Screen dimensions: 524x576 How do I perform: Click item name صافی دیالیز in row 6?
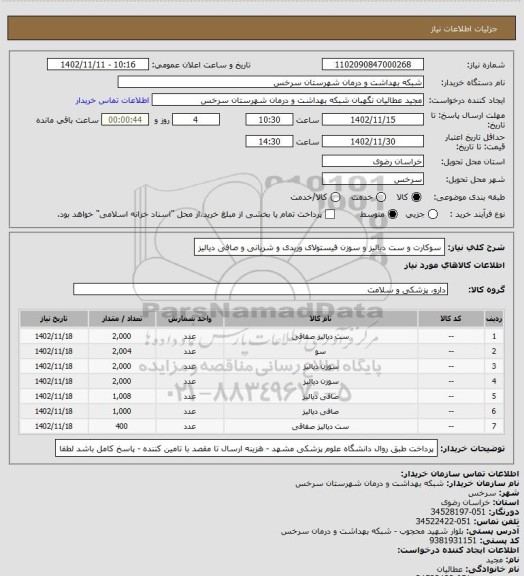[320, 411]
